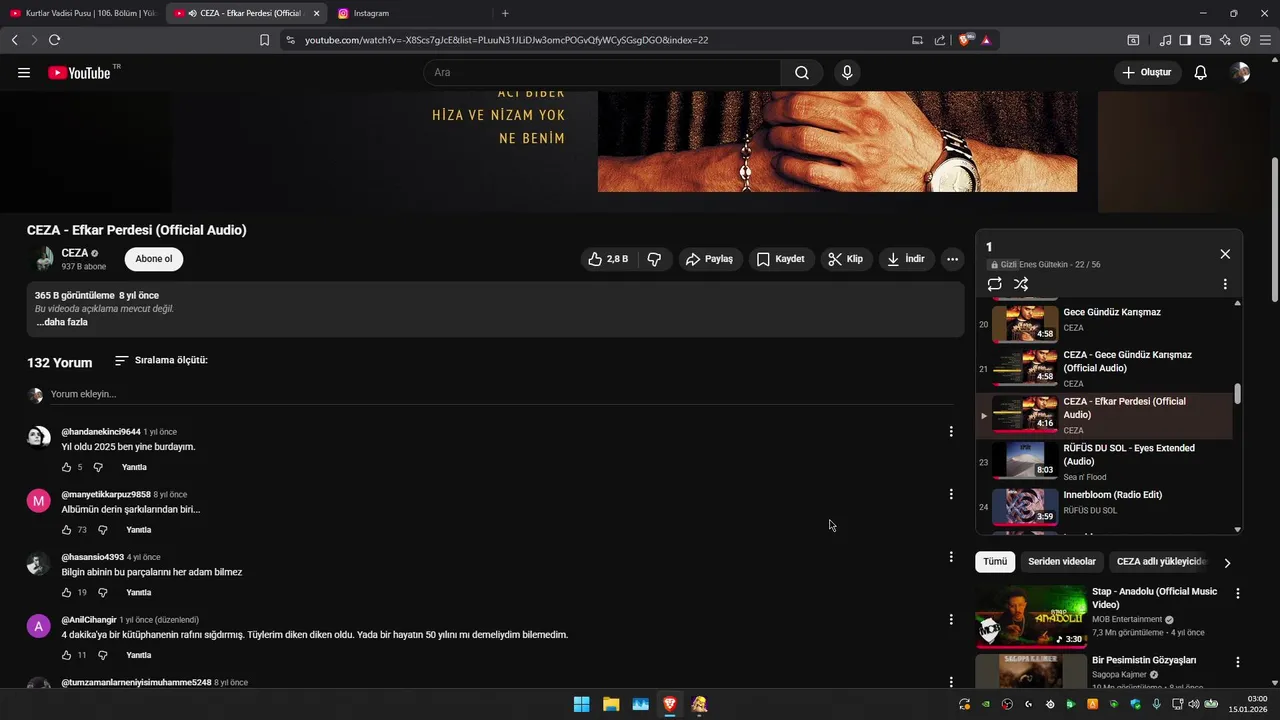The image size is (1280, 720).
Task: Open options menu for handanekinci9644 comment
Action: (951, 432)
